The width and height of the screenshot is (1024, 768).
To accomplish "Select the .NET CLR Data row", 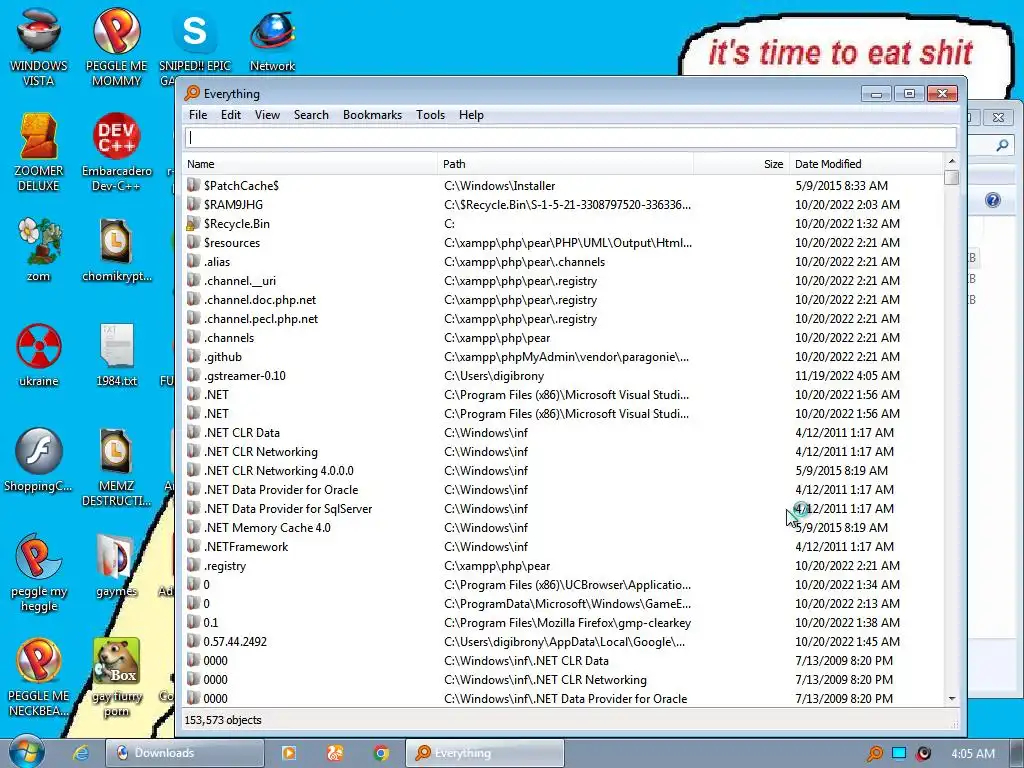I will pos(564,432).
